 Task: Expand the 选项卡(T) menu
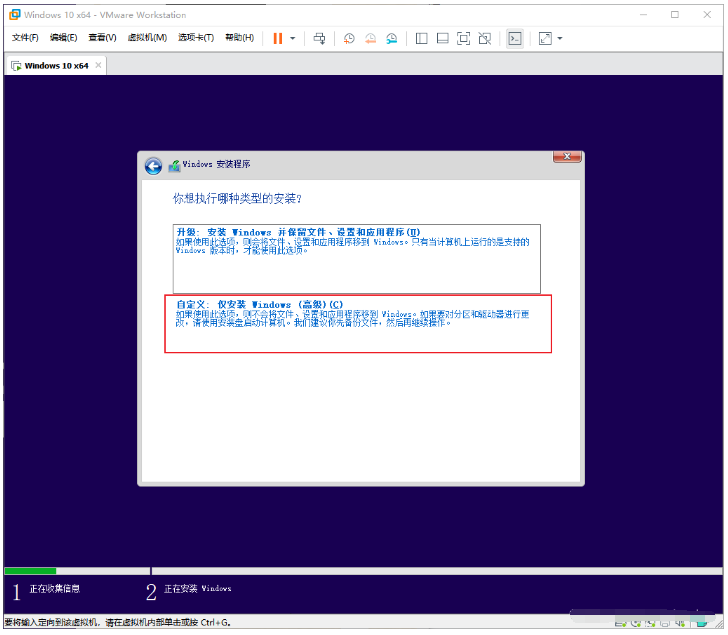pos(196,38)
